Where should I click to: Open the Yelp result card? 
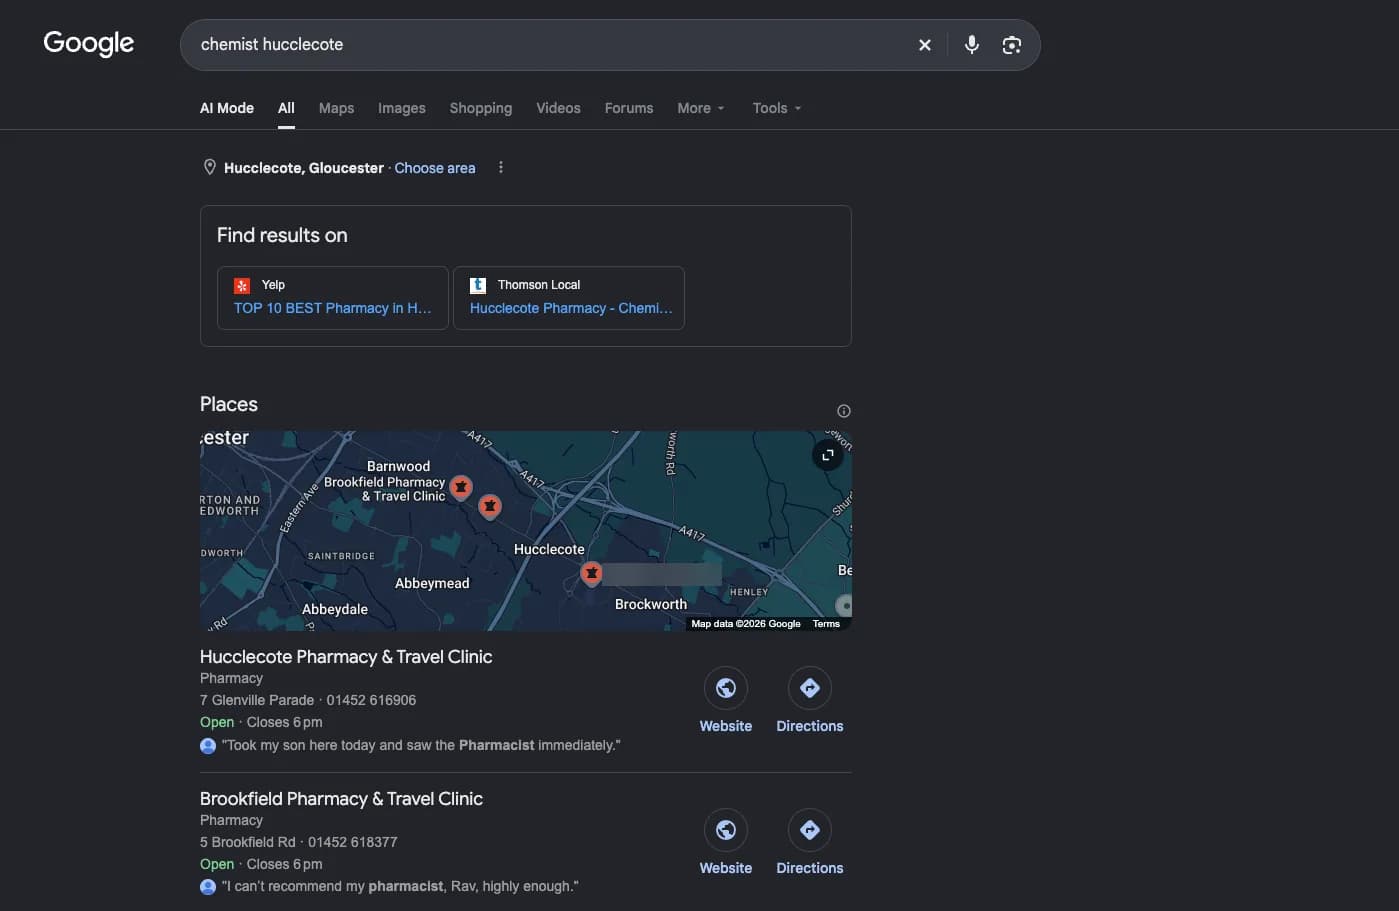pyautogui.click(x=333, y=297)
